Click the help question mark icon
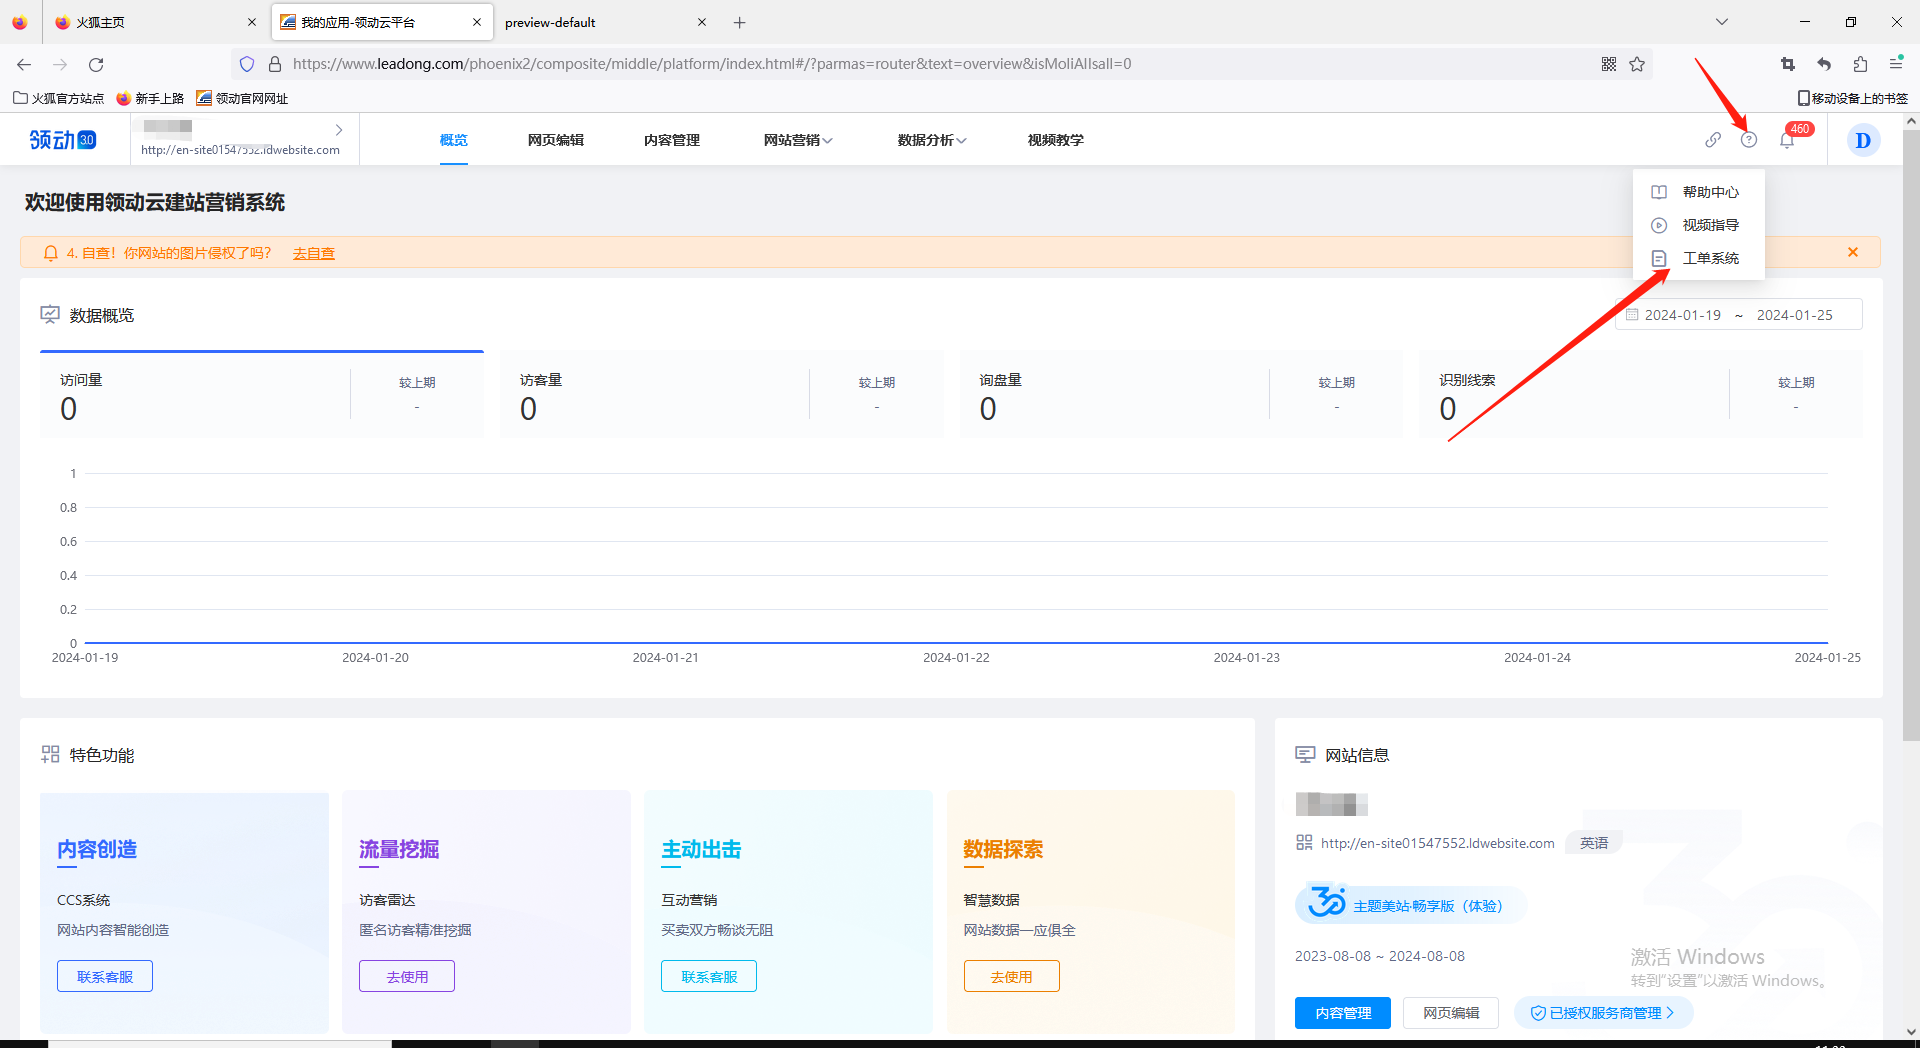The height and width of the screenshot is (1048, 1920). (x=1748, y=140)
